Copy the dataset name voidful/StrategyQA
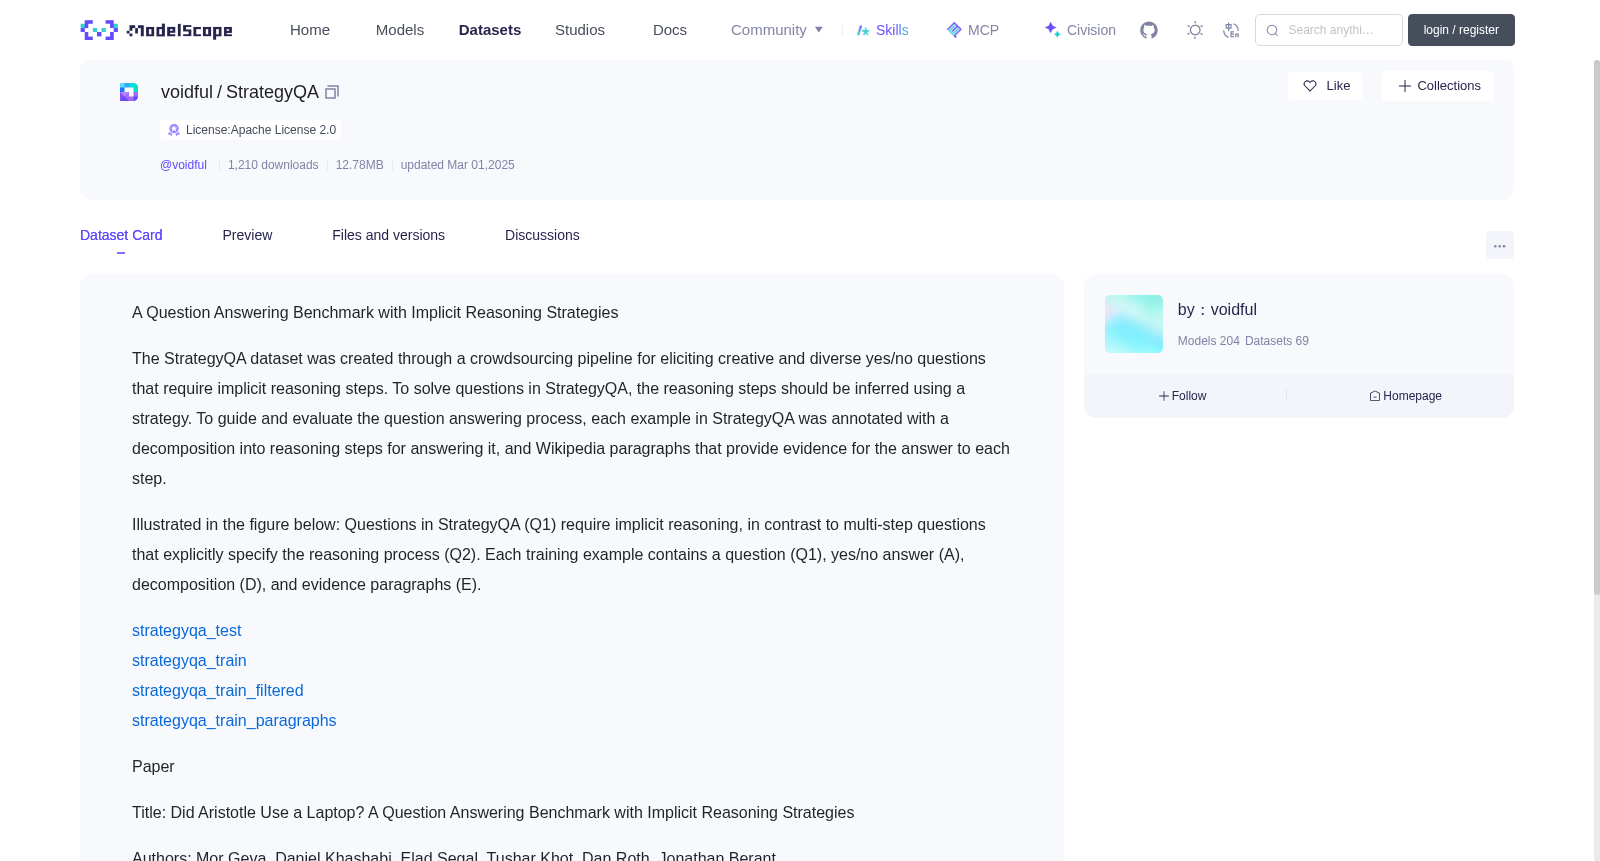This screenshot has height=861, width=1600. coord(332,92)
